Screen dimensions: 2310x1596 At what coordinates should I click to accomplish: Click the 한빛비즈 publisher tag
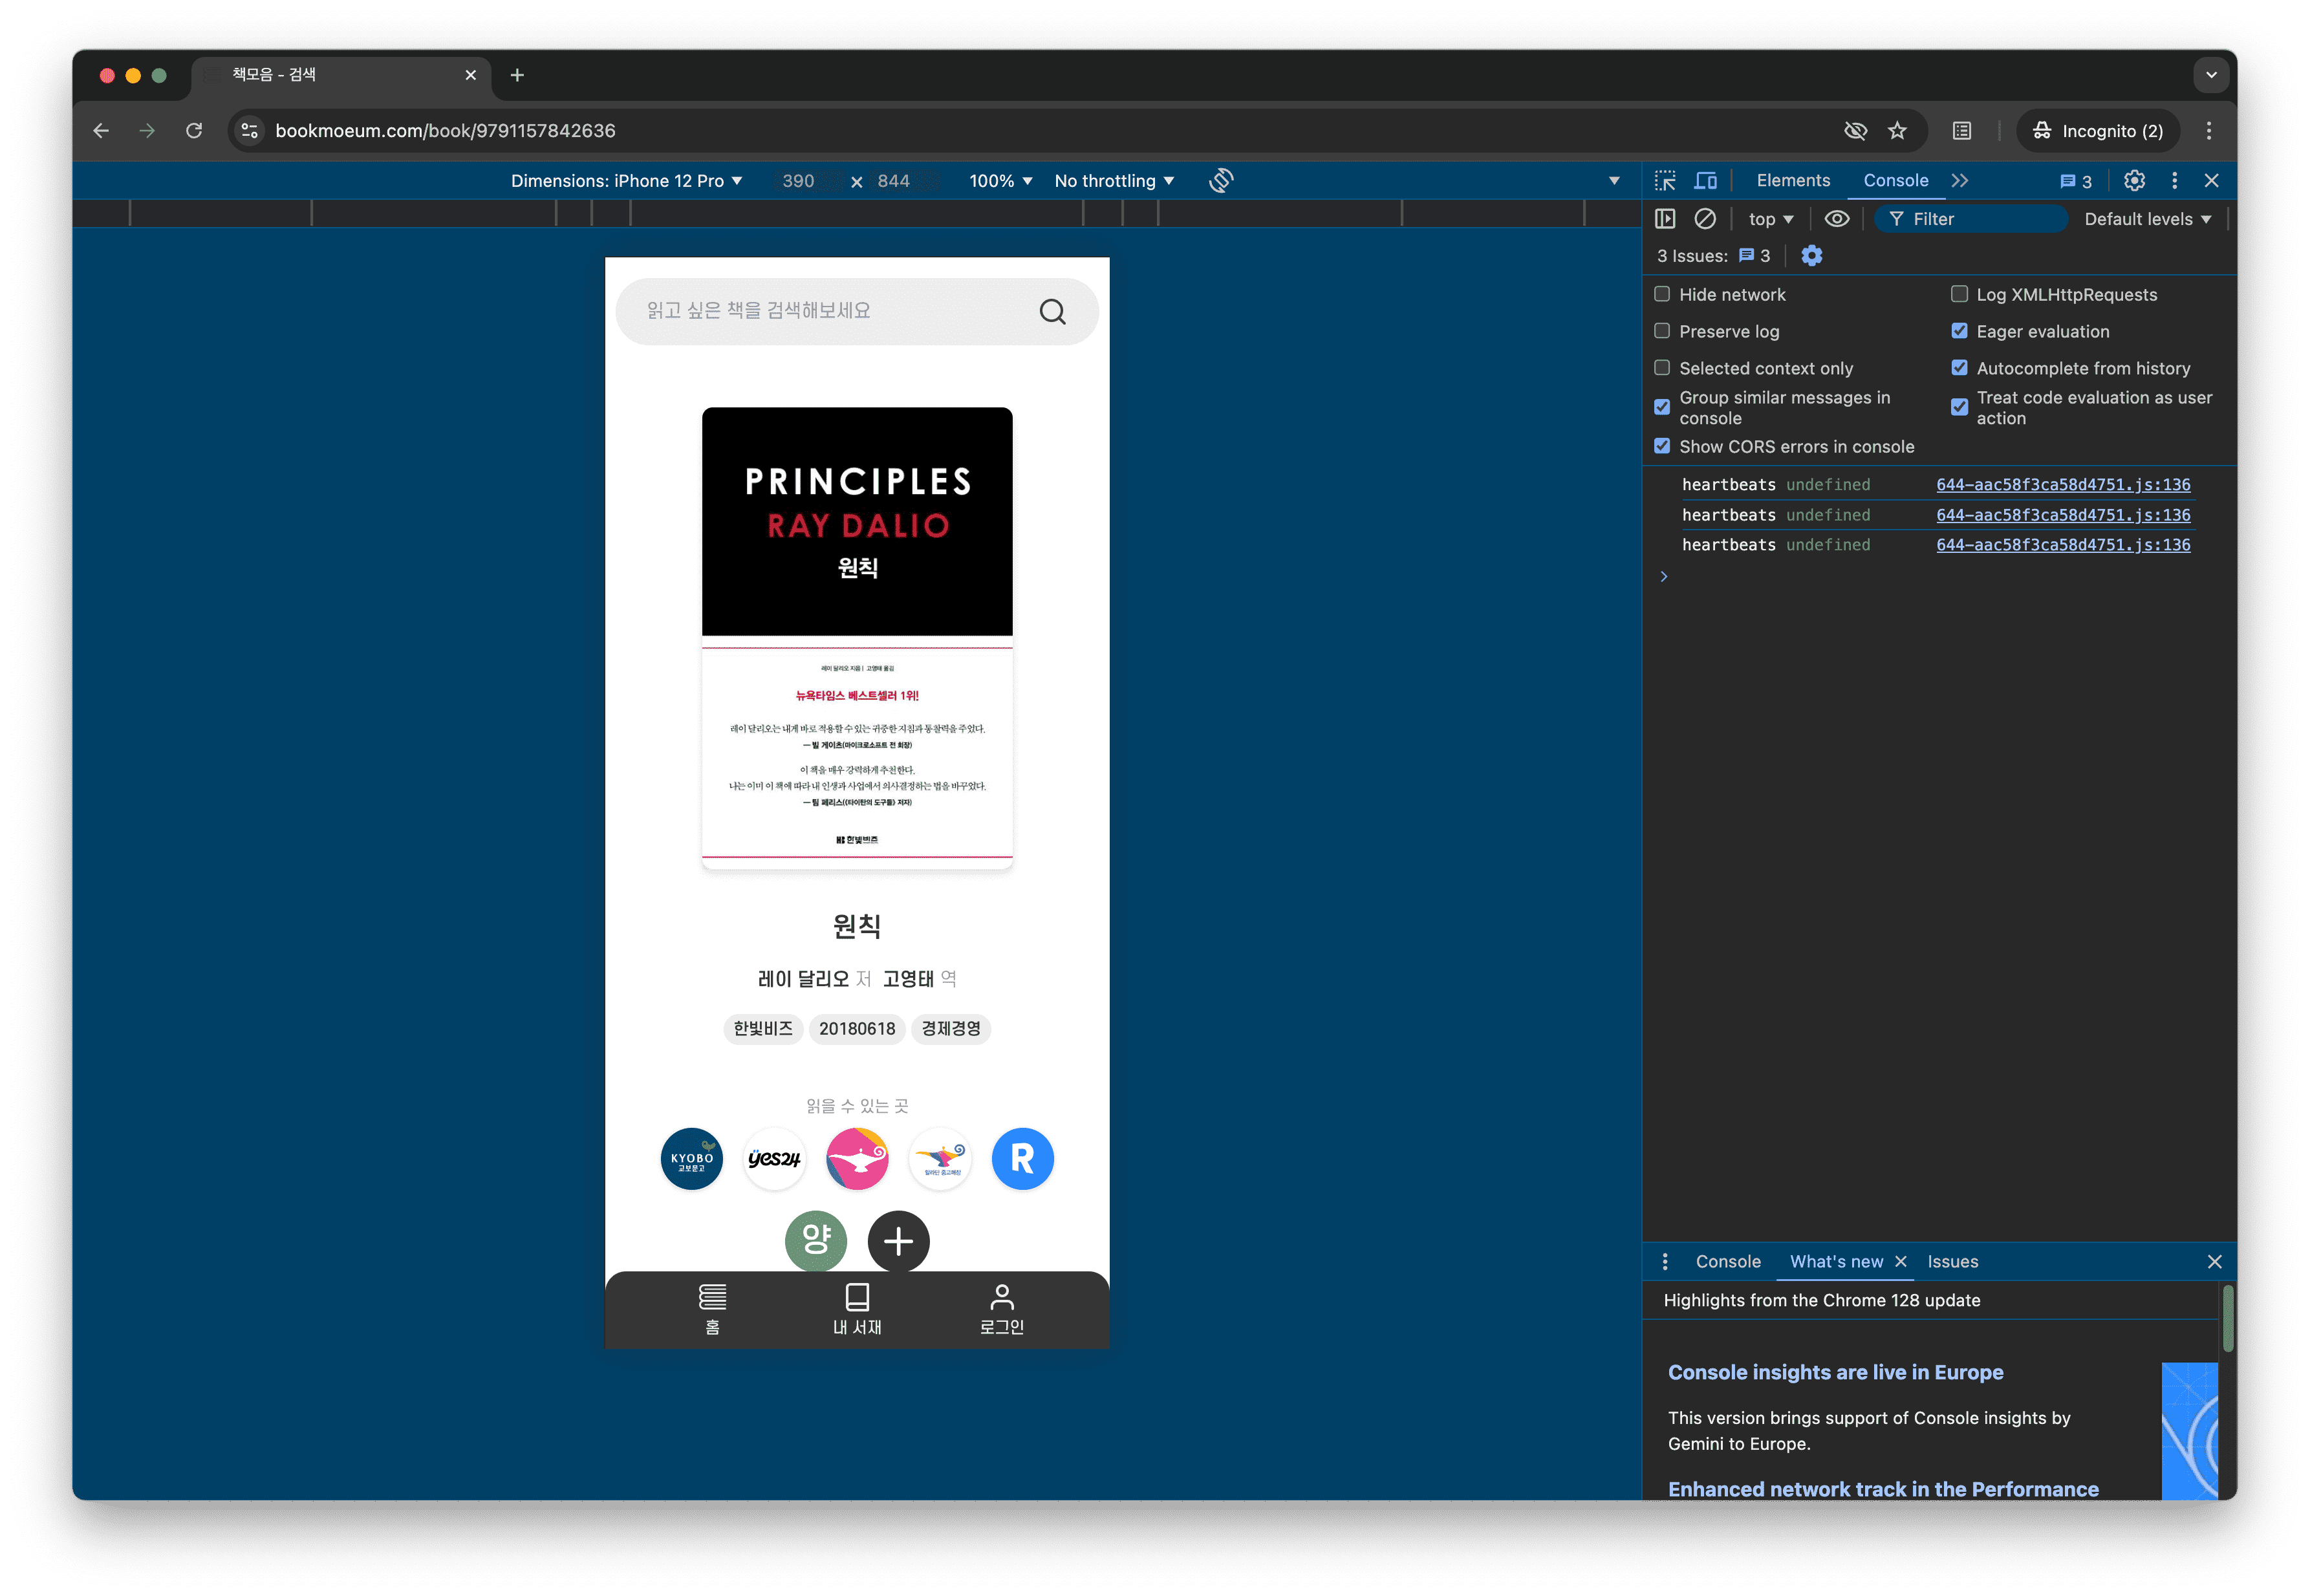[763, 1028]
